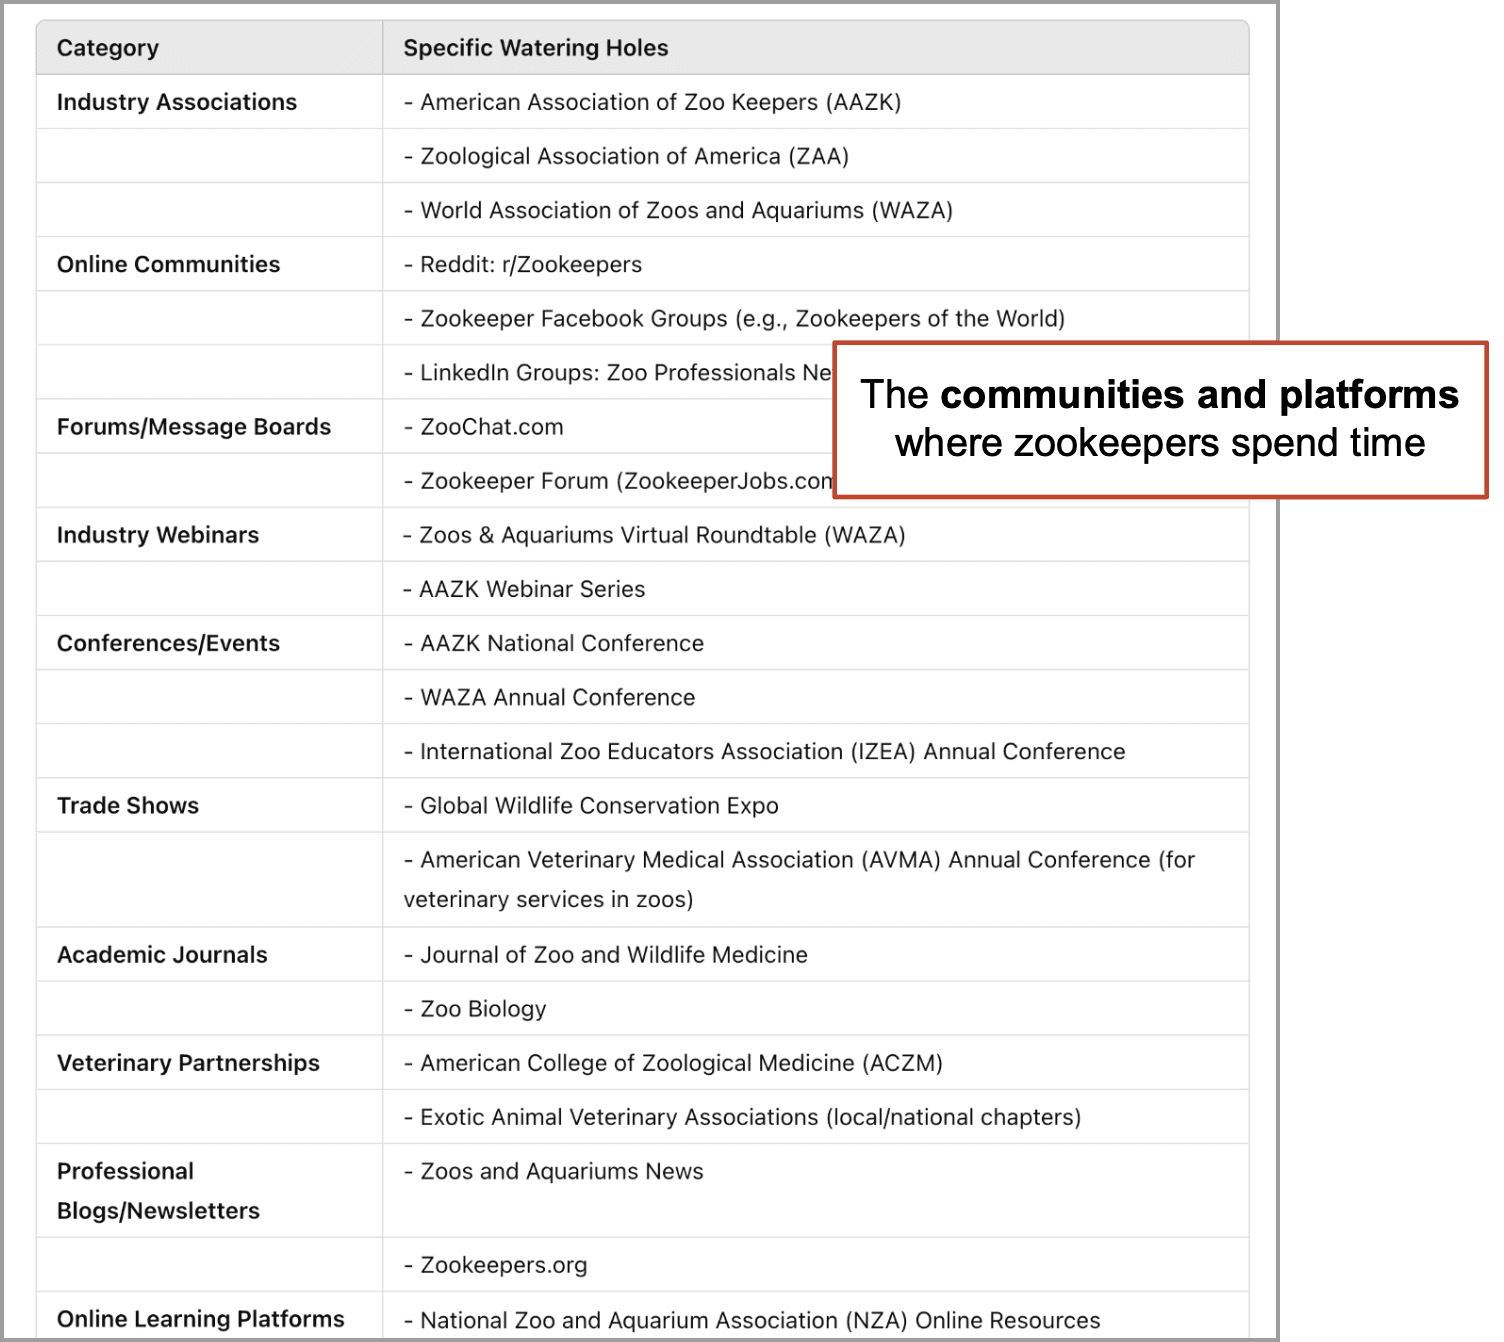
Task: Select the 'Zoo Biology' entry
Action: click(475, 1008)
